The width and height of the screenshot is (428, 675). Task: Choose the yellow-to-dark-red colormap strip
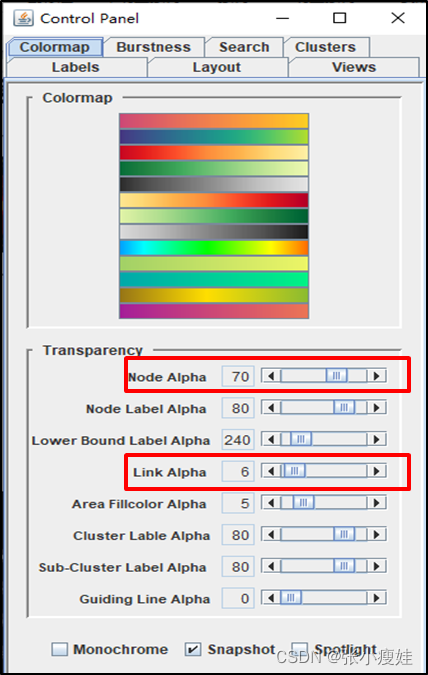pyautogui.click(x=214, y=200)
